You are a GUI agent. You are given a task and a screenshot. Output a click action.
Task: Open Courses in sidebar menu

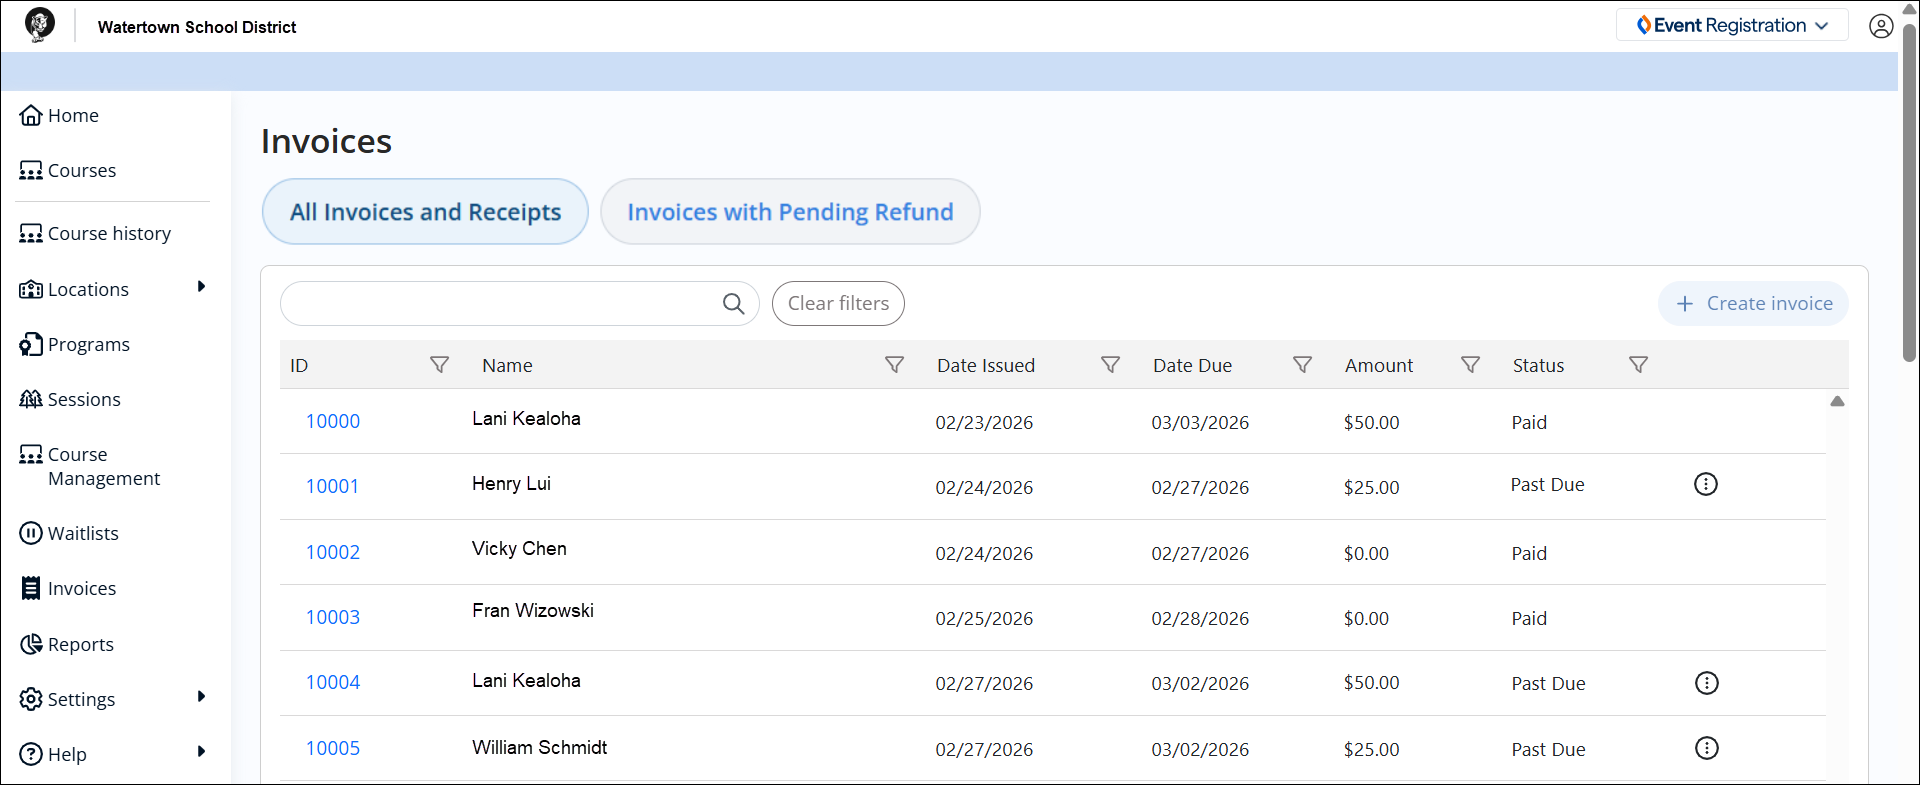tap(82, 171)
